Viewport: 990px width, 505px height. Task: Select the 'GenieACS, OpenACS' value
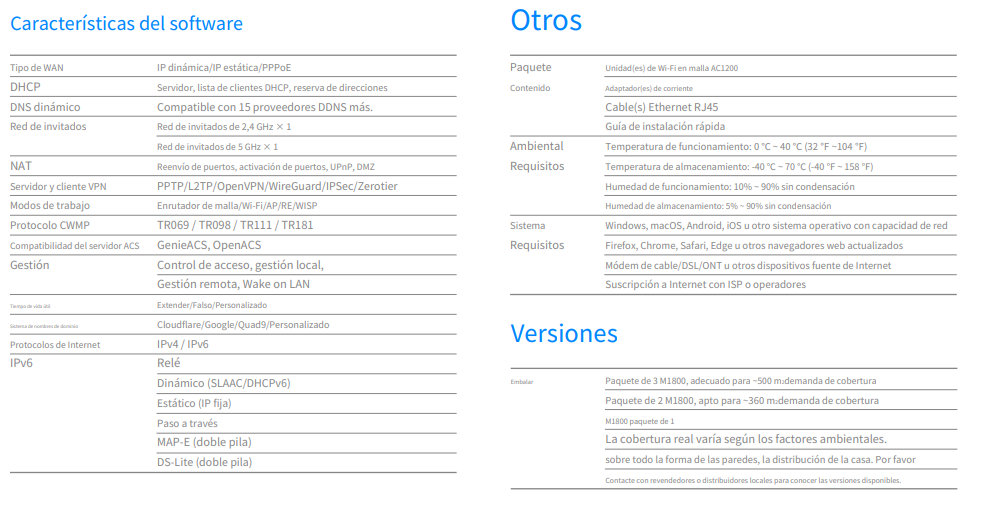coord(209,245)
